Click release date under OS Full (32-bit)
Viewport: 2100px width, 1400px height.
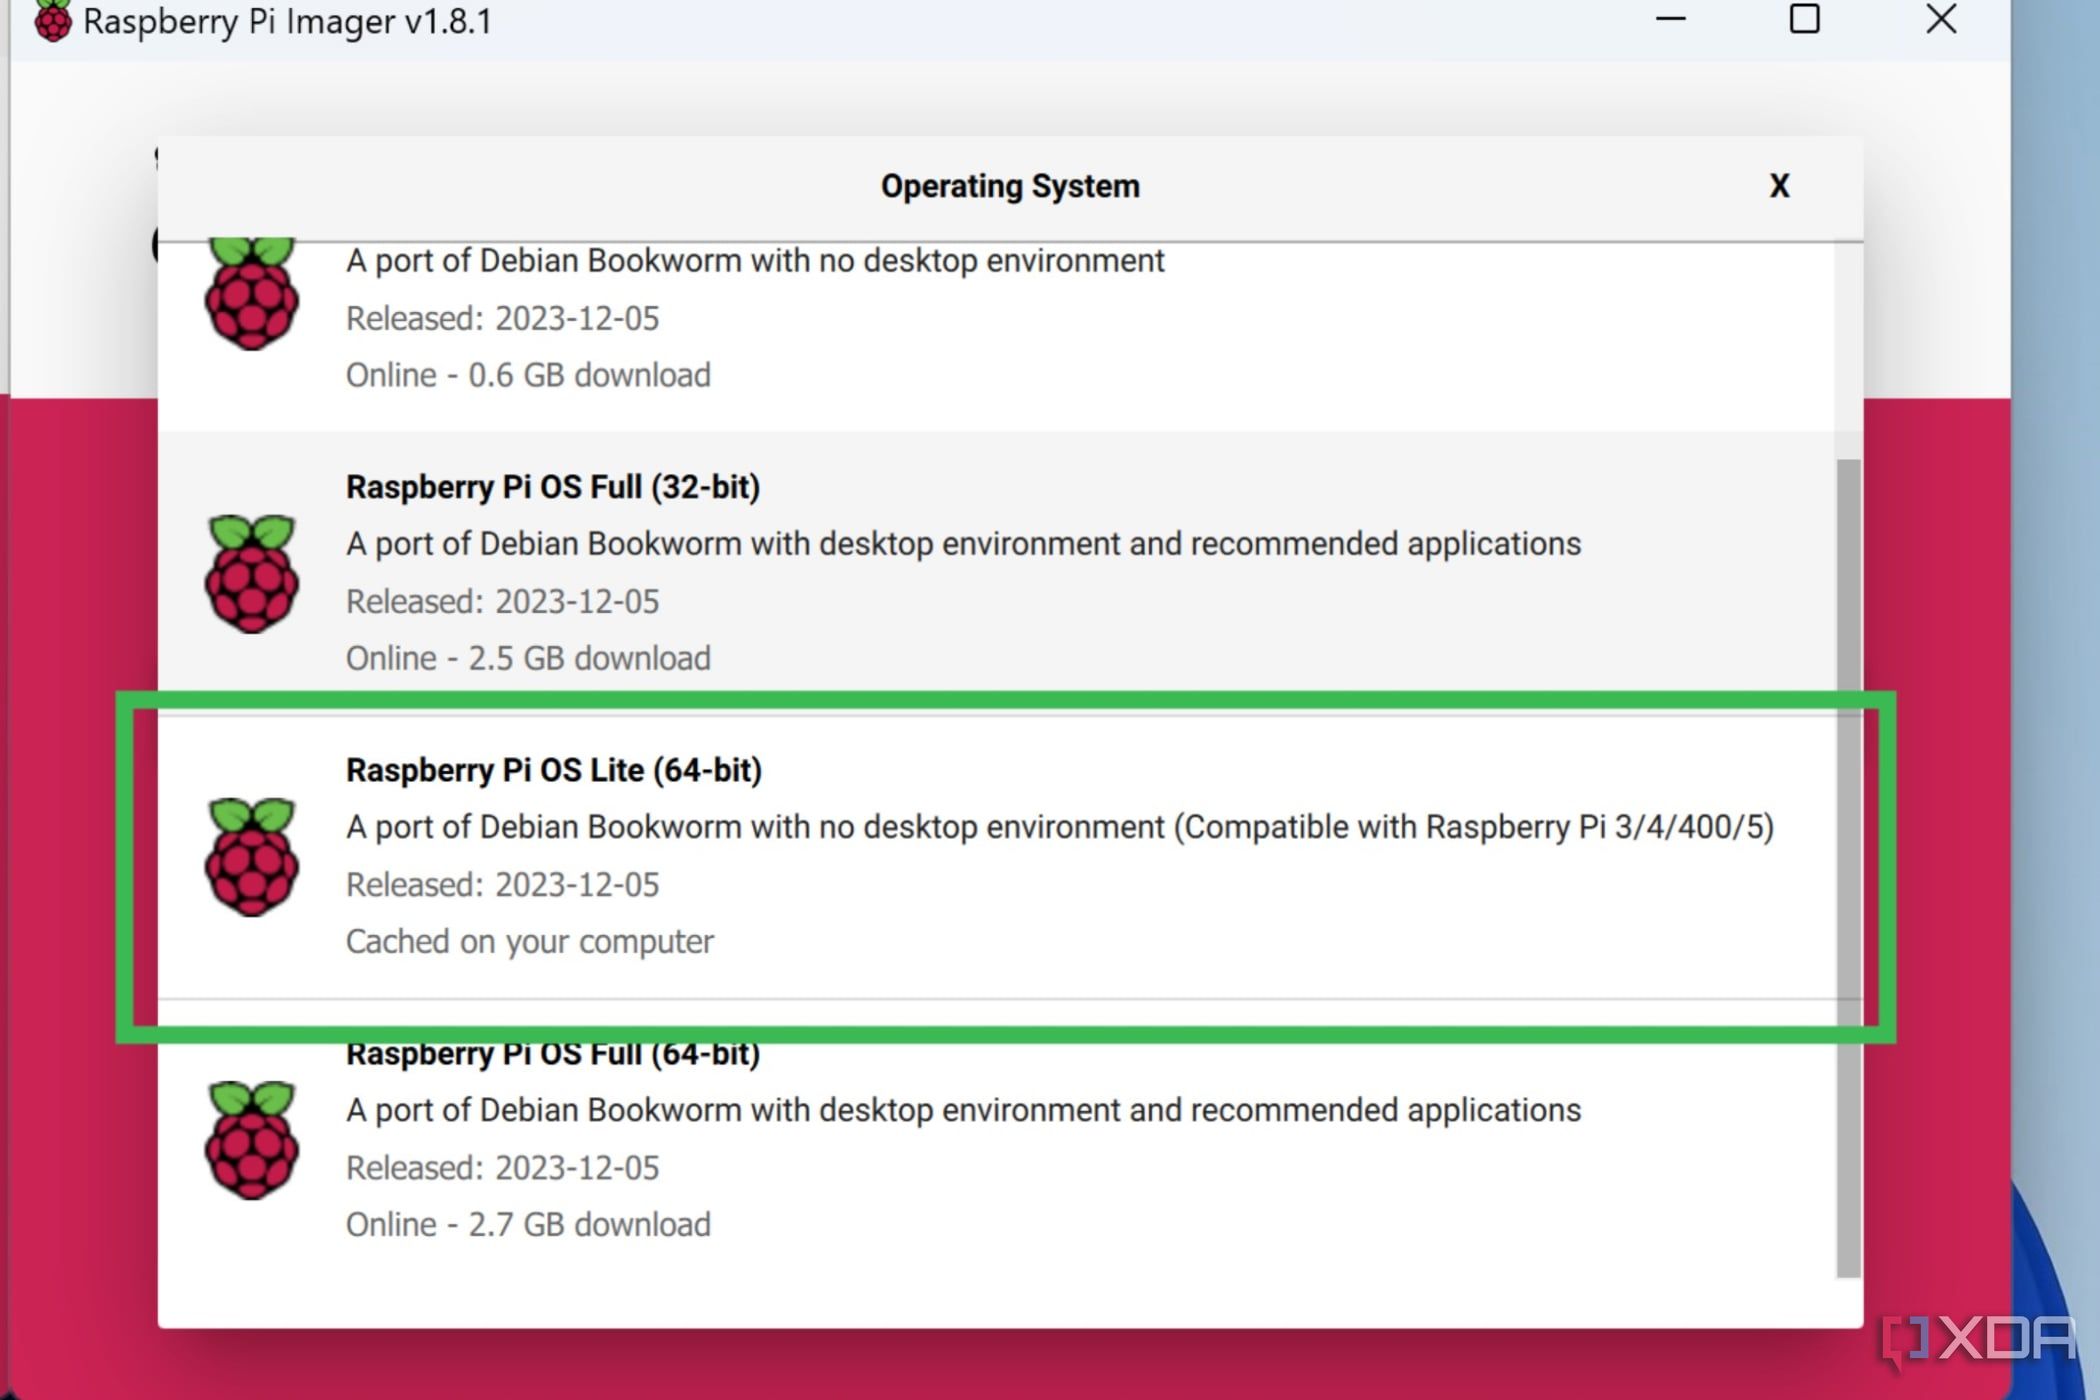[x=502, y=601]
